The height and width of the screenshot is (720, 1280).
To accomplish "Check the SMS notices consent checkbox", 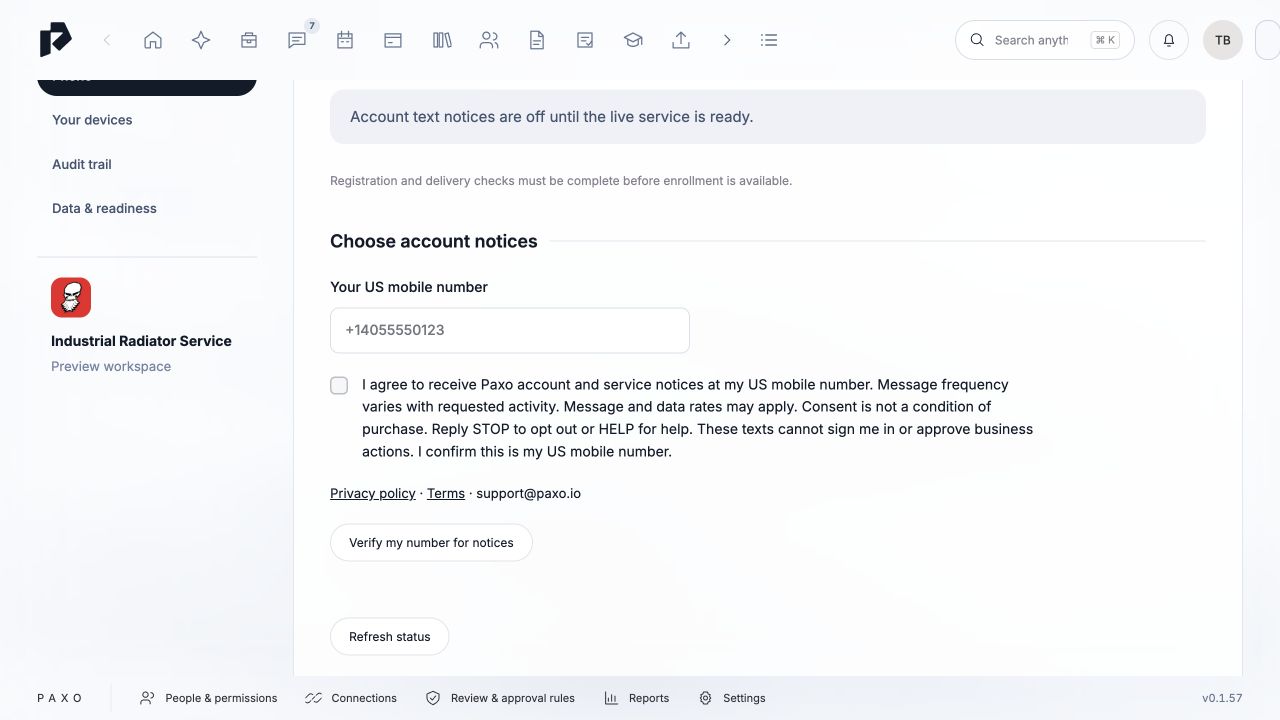I will pyautogui.click(x=339, y=385).
